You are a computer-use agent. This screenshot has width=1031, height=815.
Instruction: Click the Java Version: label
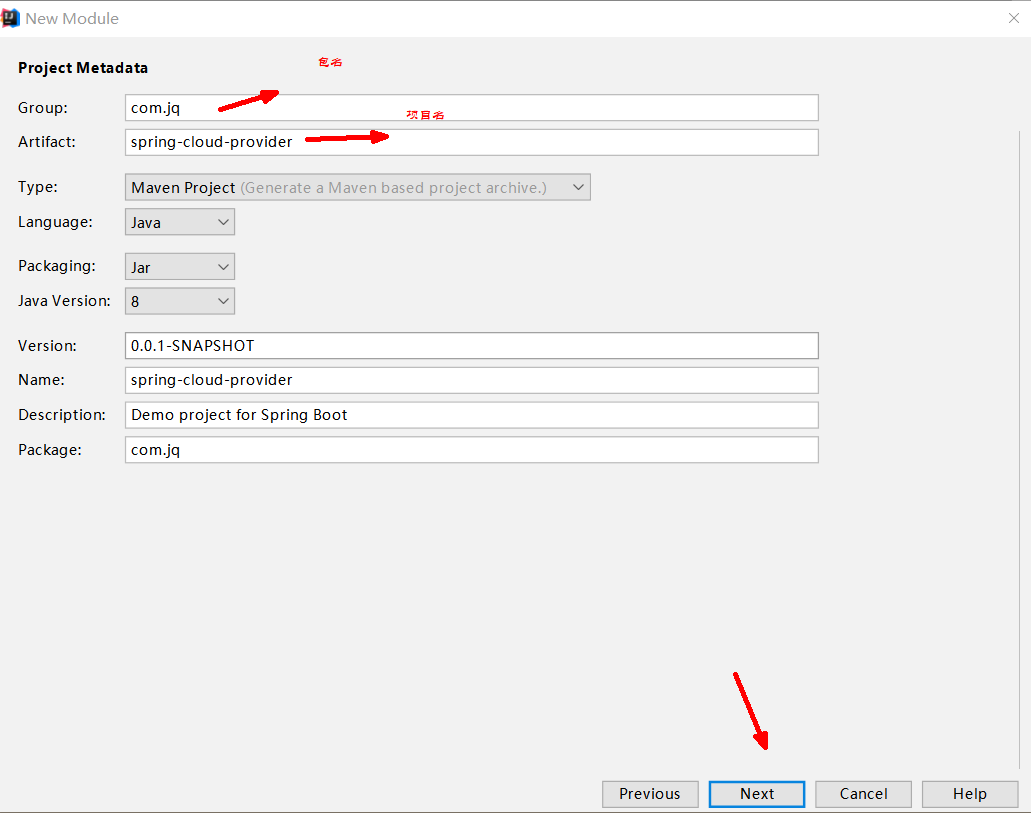(x=64, y=301)
